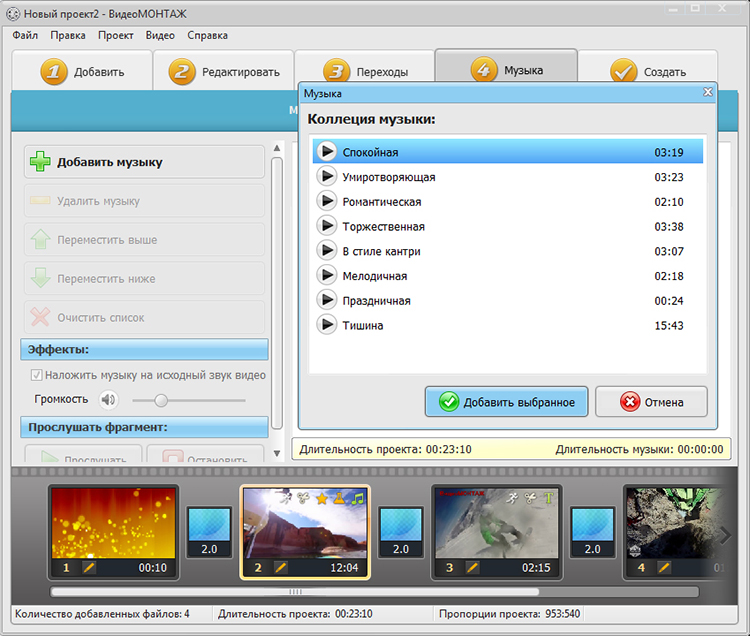The image size is (750, 636).
Task: Play preview of Торжественная track
Action: [x=326, y=226]
